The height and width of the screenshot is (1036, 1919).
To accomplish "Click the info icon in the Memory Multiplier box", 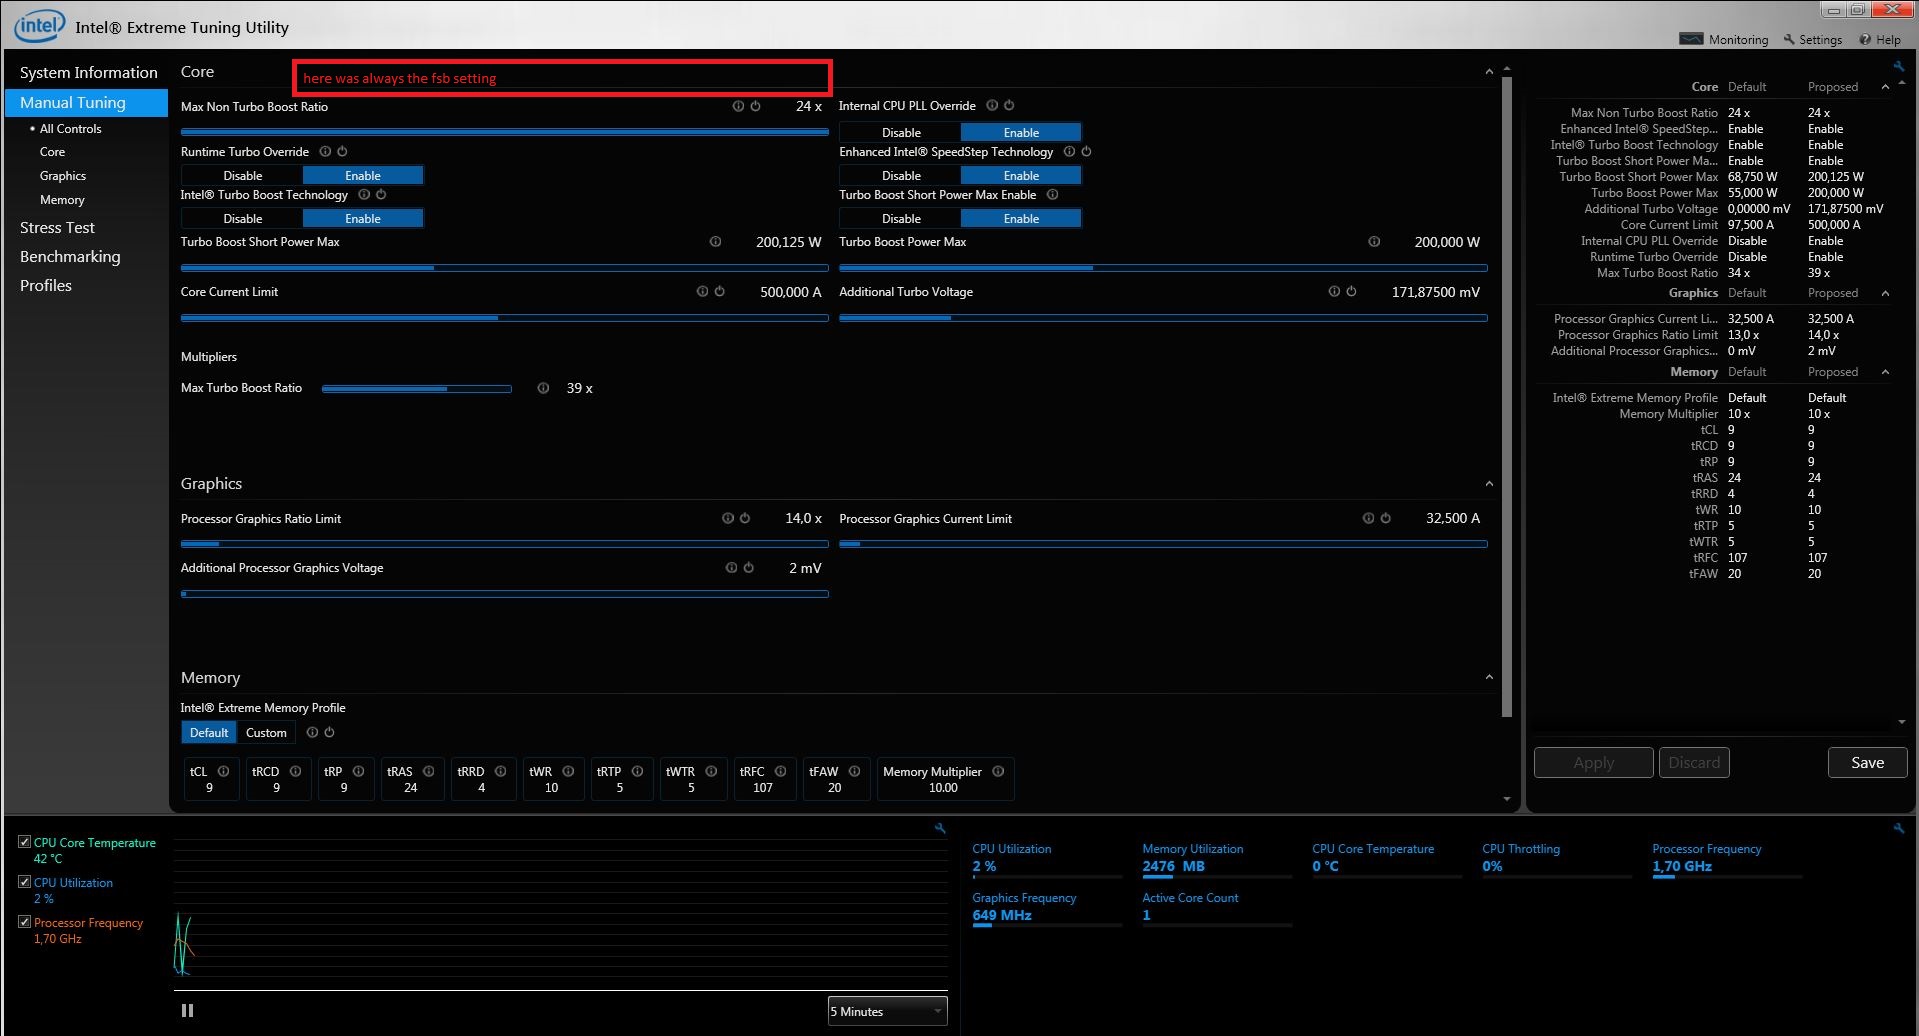I will [x=998, y=771].
